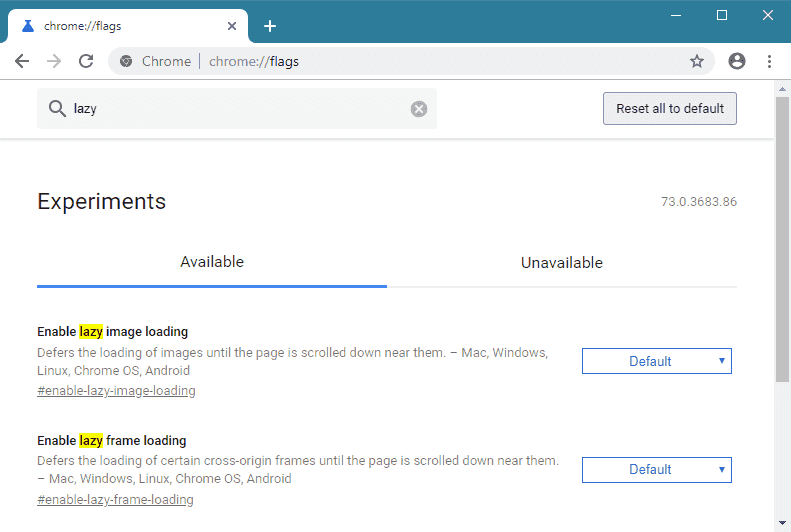791x532 pixels.
Task: Select the chrome://flags browser tab
Action: 128,26
